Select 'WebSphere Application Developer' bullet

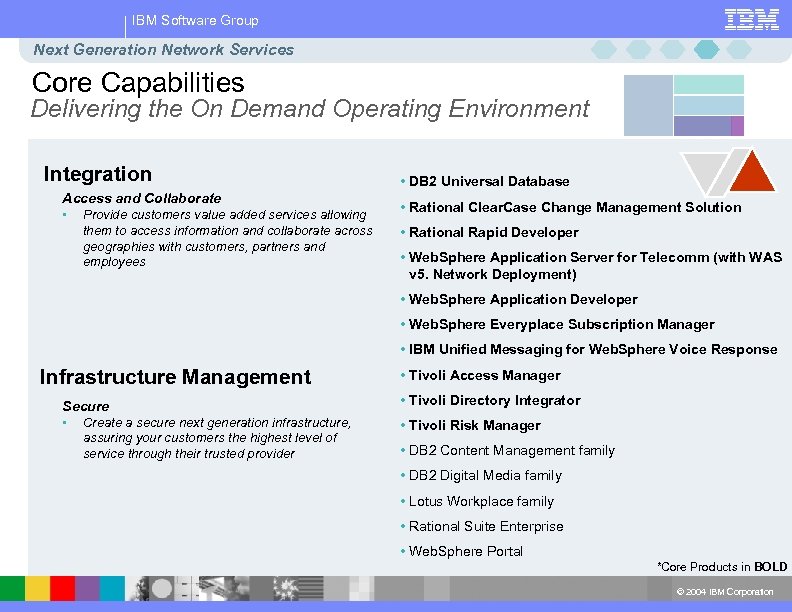523,299
